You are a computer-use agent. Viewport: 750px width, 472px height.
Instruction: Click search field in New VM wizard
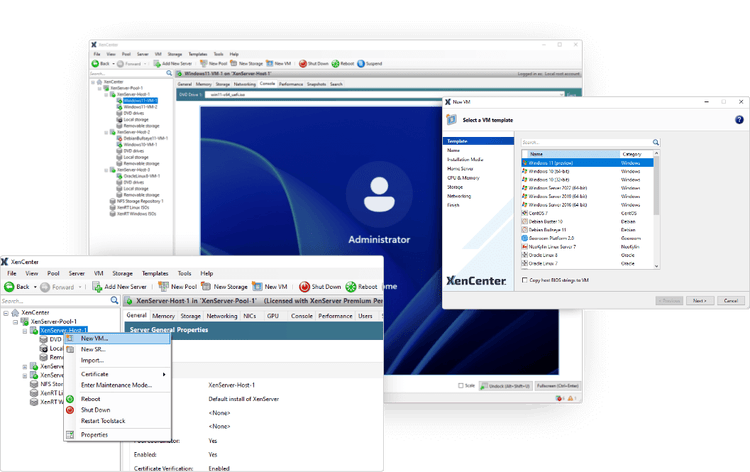click(x=586, y=143)
